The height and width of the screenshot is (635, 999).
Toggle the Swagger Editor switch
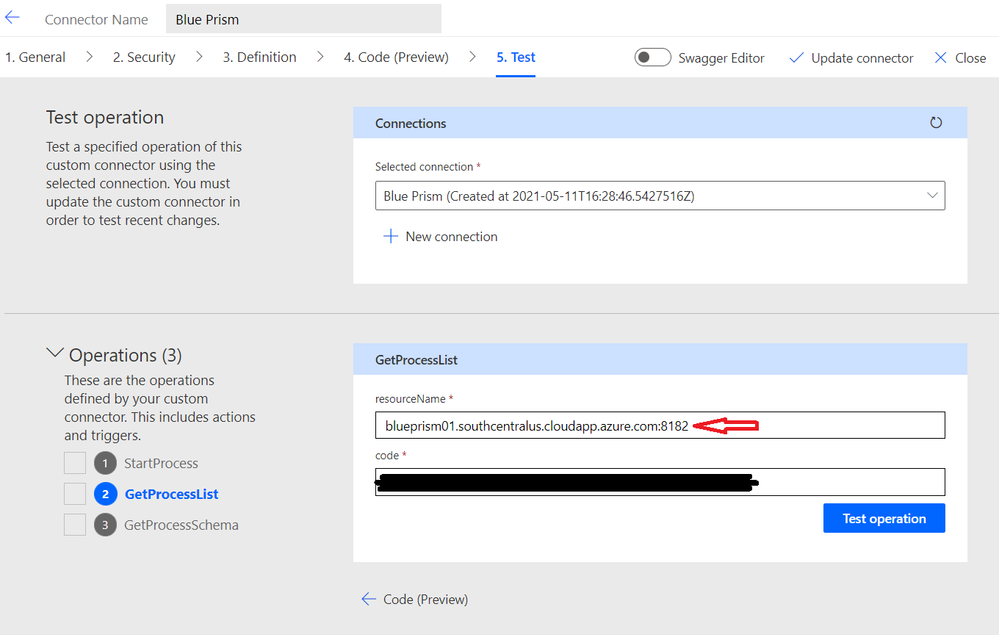(x=653, y=58)
